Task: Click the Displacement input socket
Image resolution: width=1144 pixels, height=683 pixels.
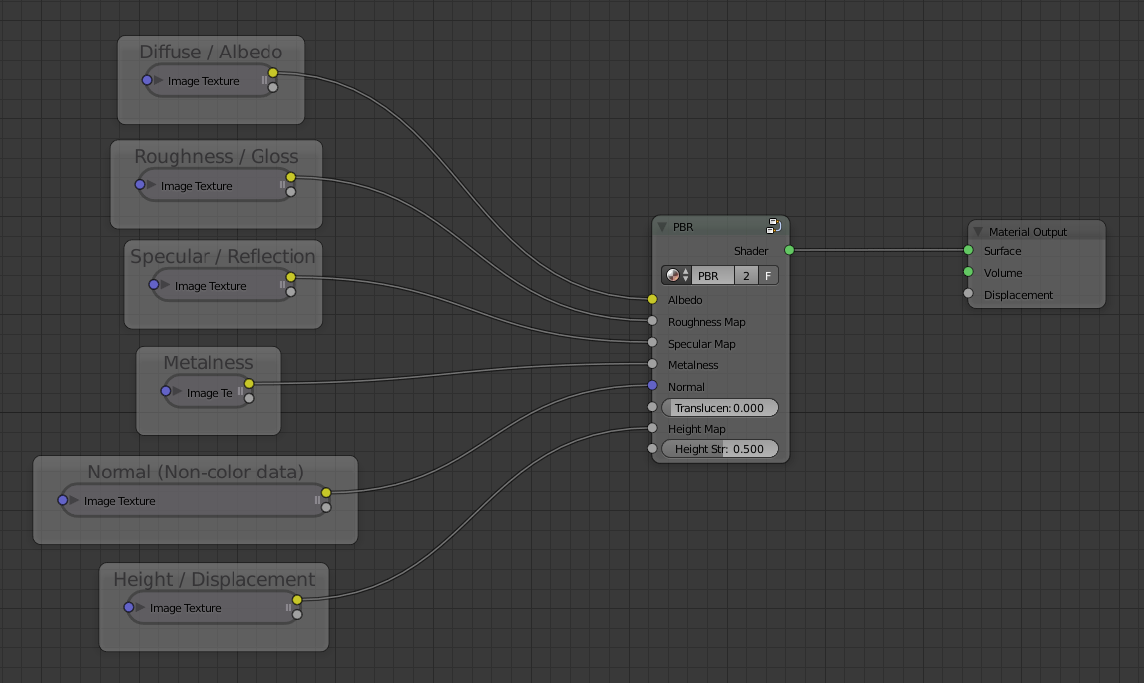Action: [x=968, y=293]
